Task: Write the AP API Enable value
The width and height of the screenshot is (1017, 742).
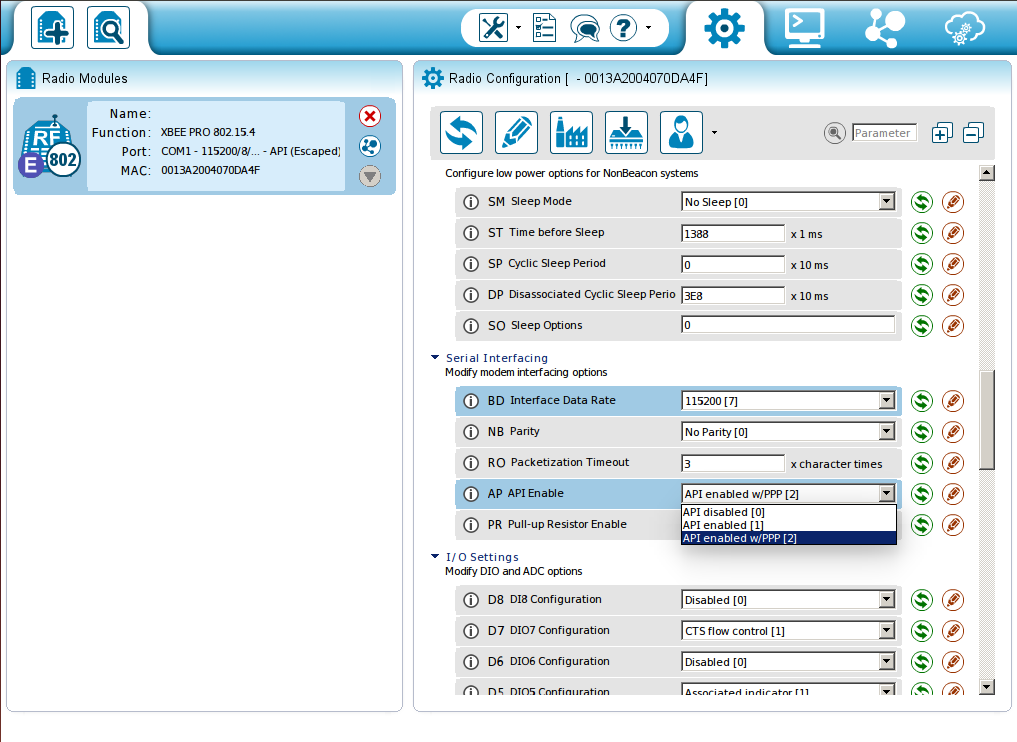Action: pyautogui.click(x=953, y=494)
